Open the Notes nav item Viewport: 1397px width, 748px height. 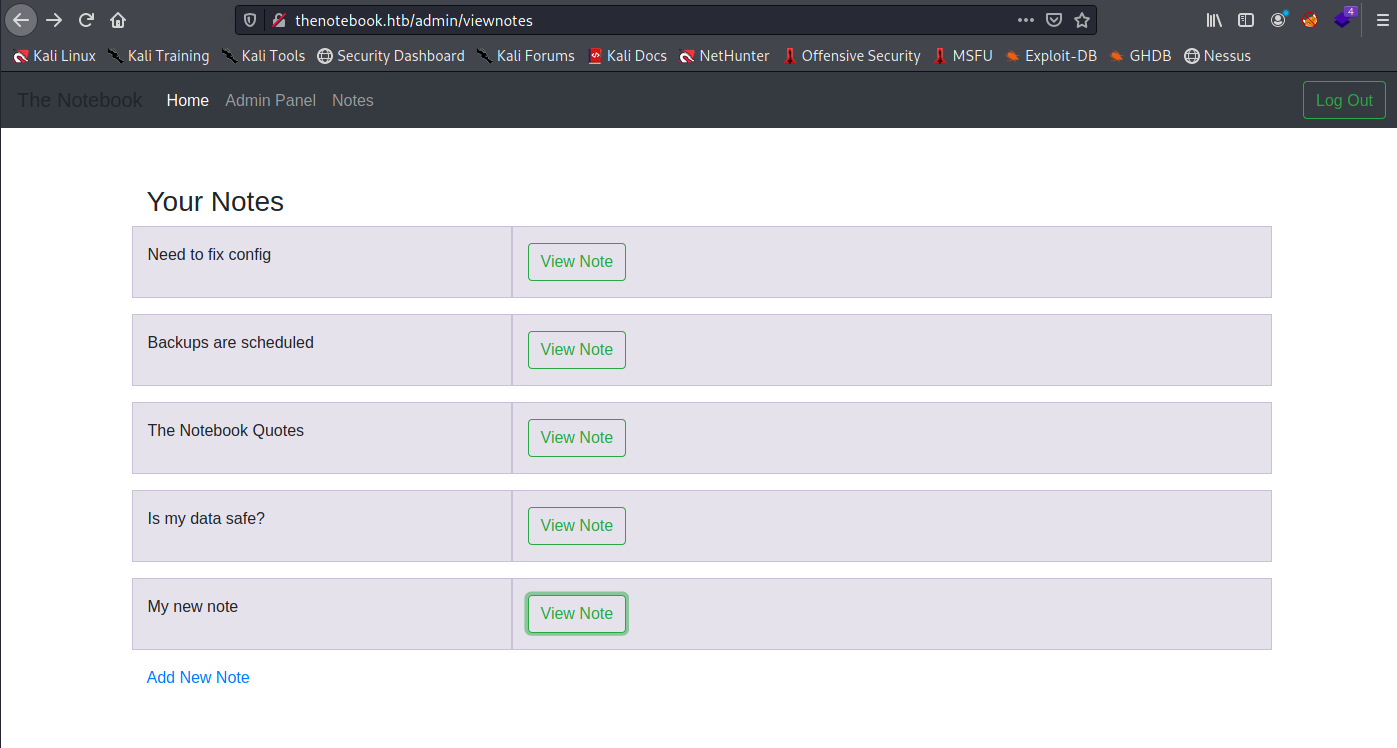(353, 100)
